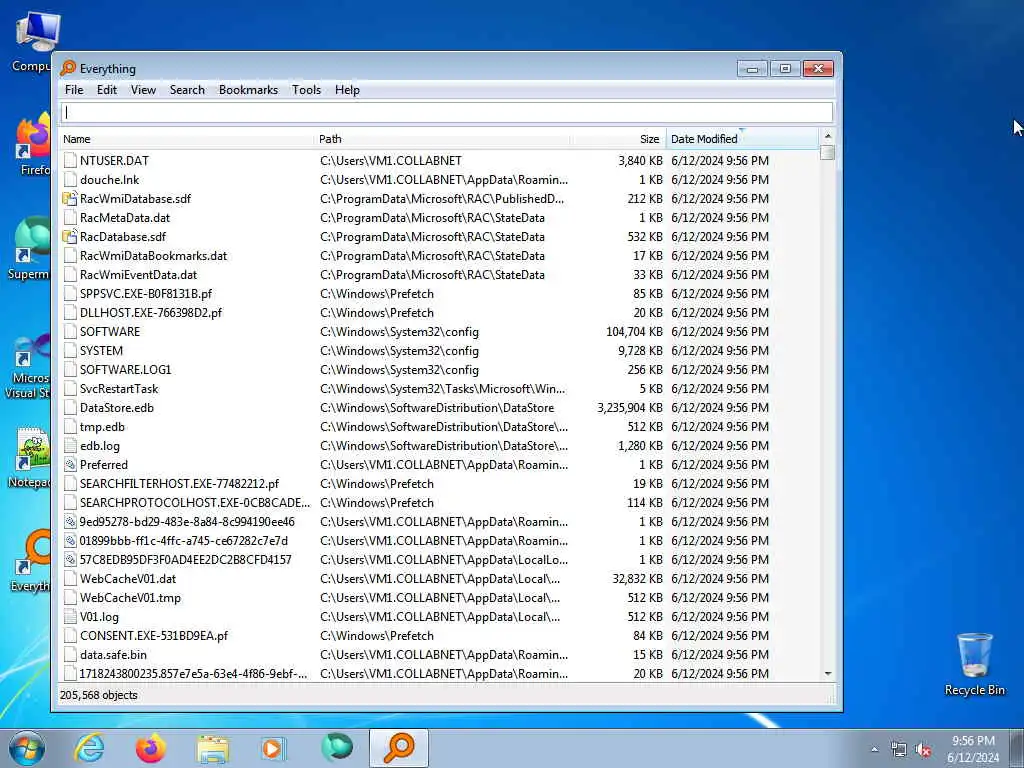Viewport: 1024px width, 768px height.
Task: Select the SPPSVC.EXE-B0F8131B.pf row
Action: (x=439, y=294)
